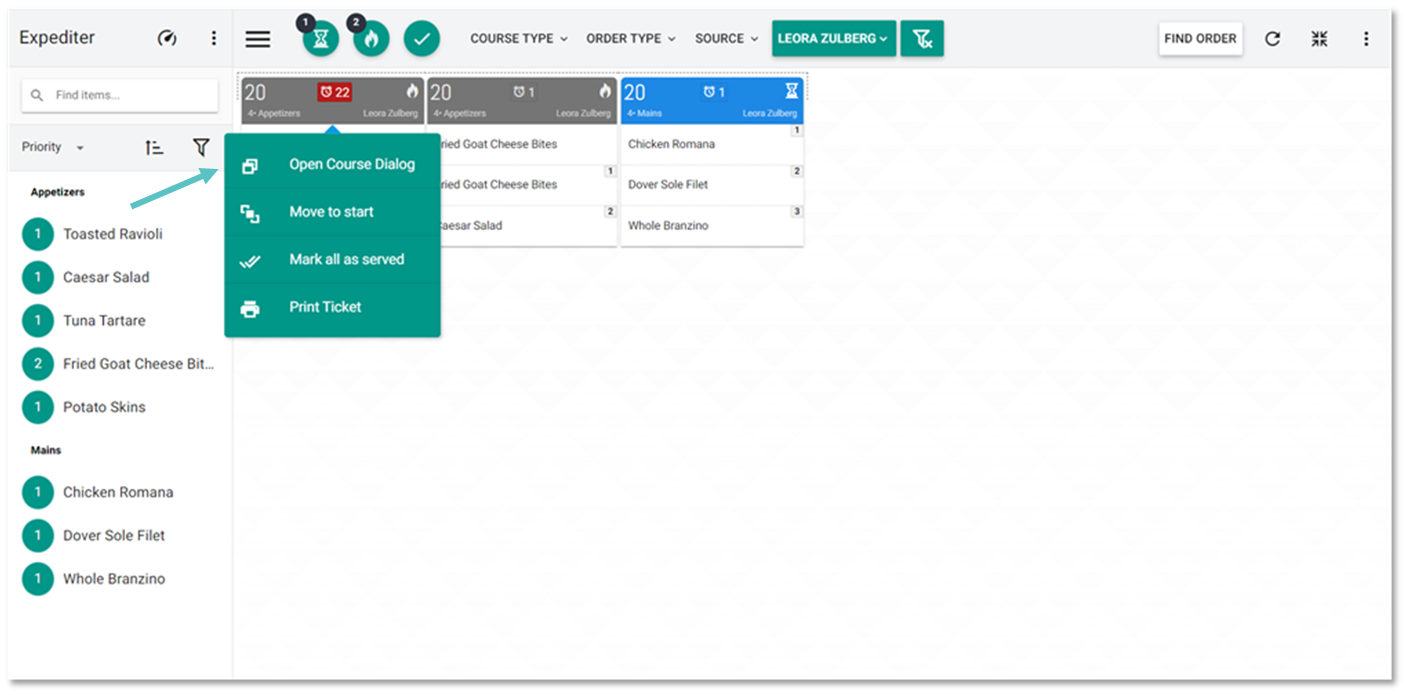
Task: Expand the Order Type dropdown
Action: click(631, 39)
